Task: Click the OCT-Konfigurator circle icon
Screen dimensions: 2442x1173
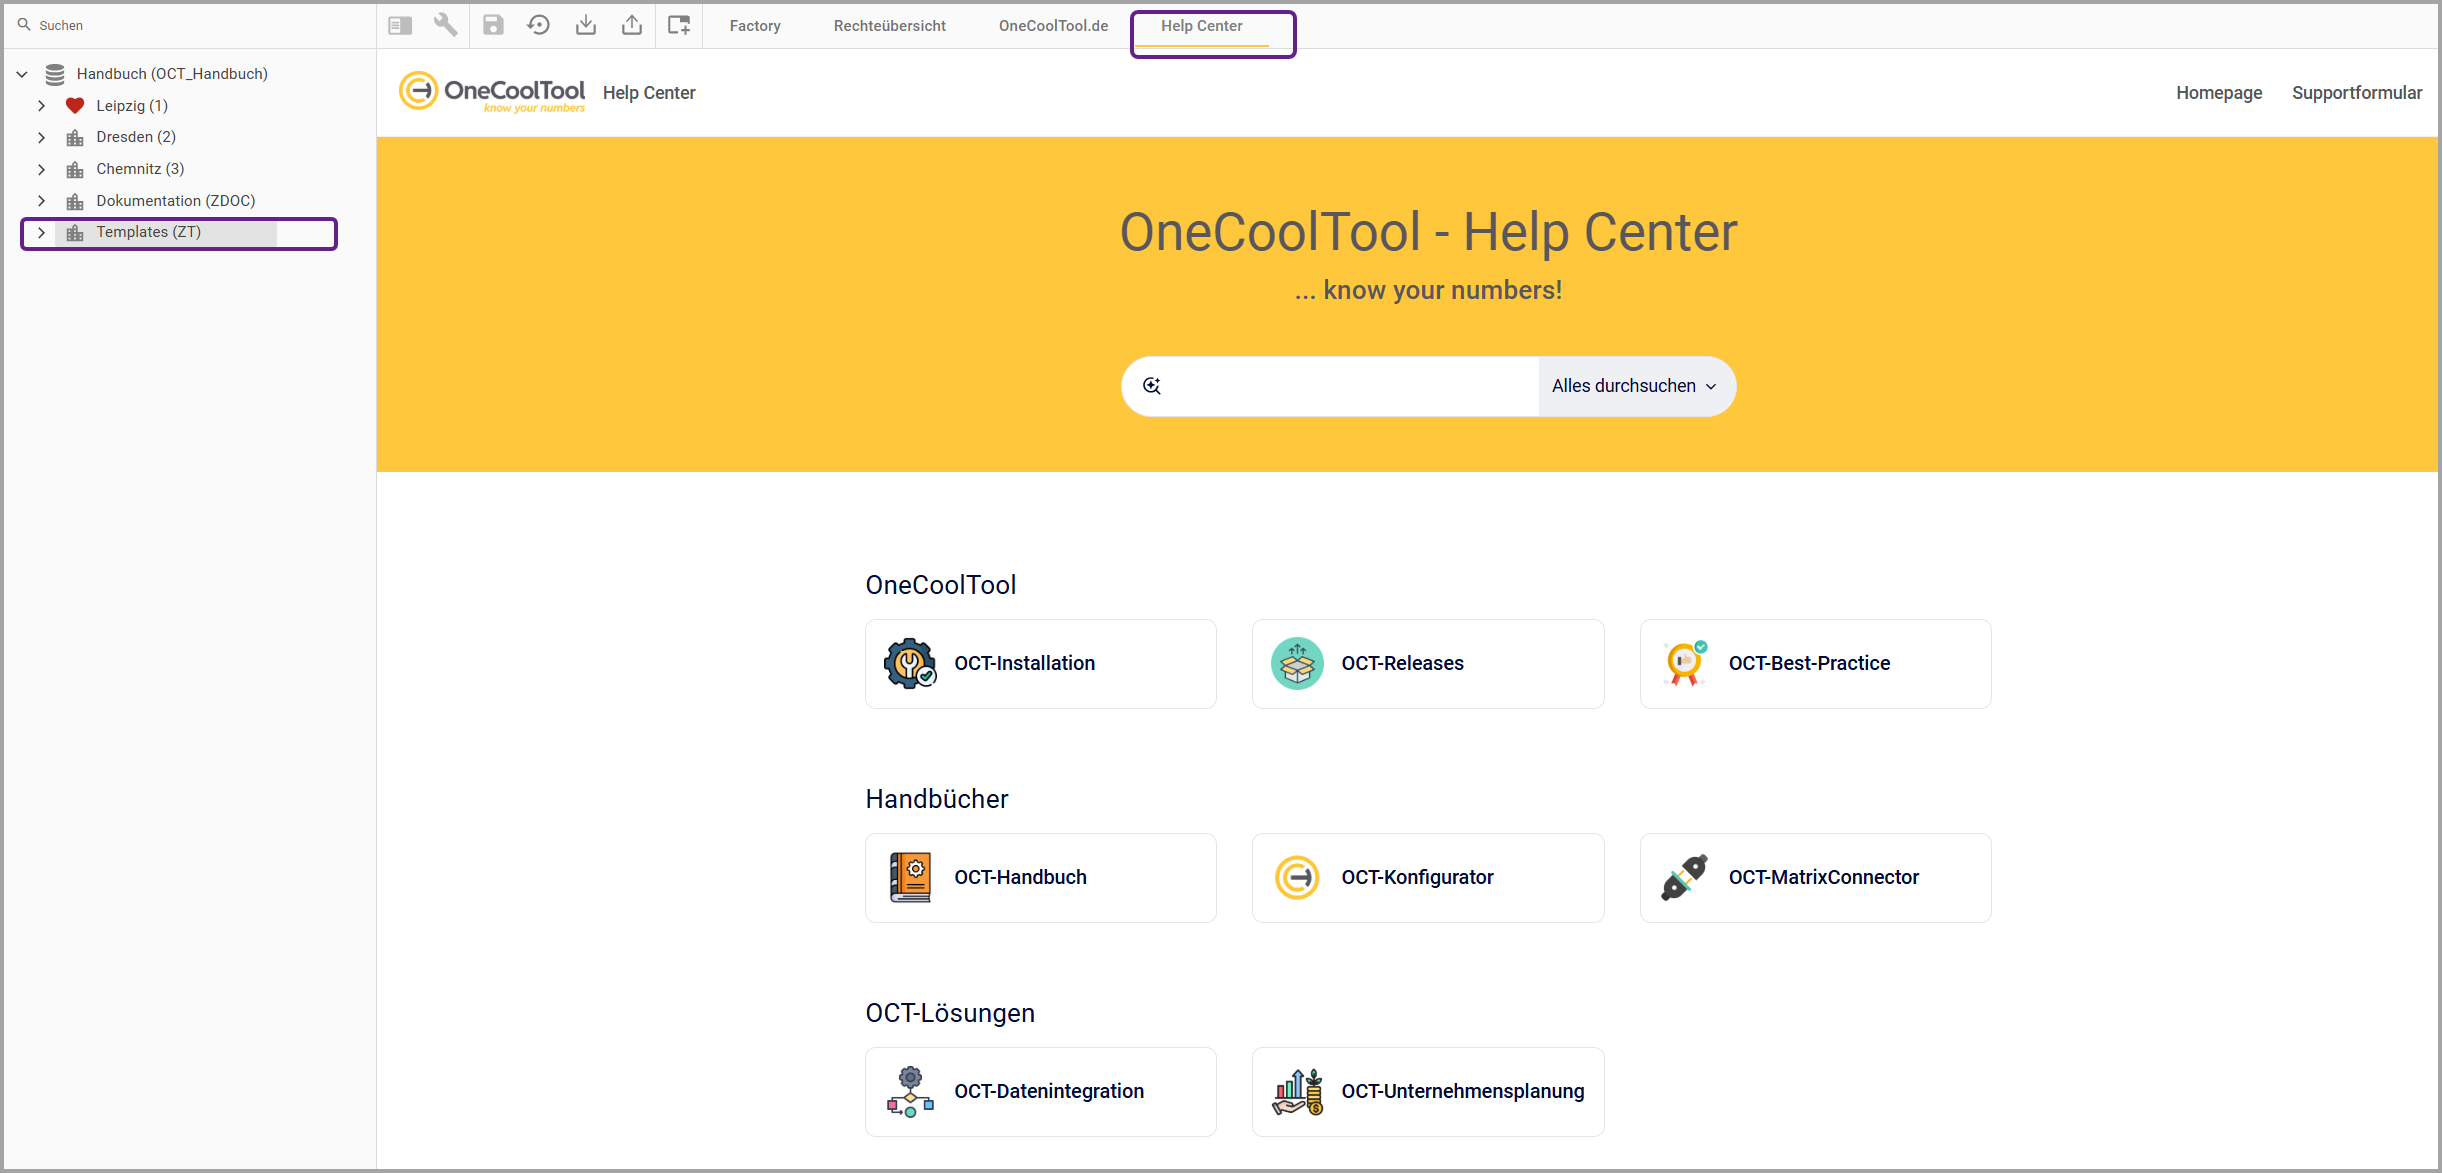Action: pyautogui.click(x=1297, y=877)
